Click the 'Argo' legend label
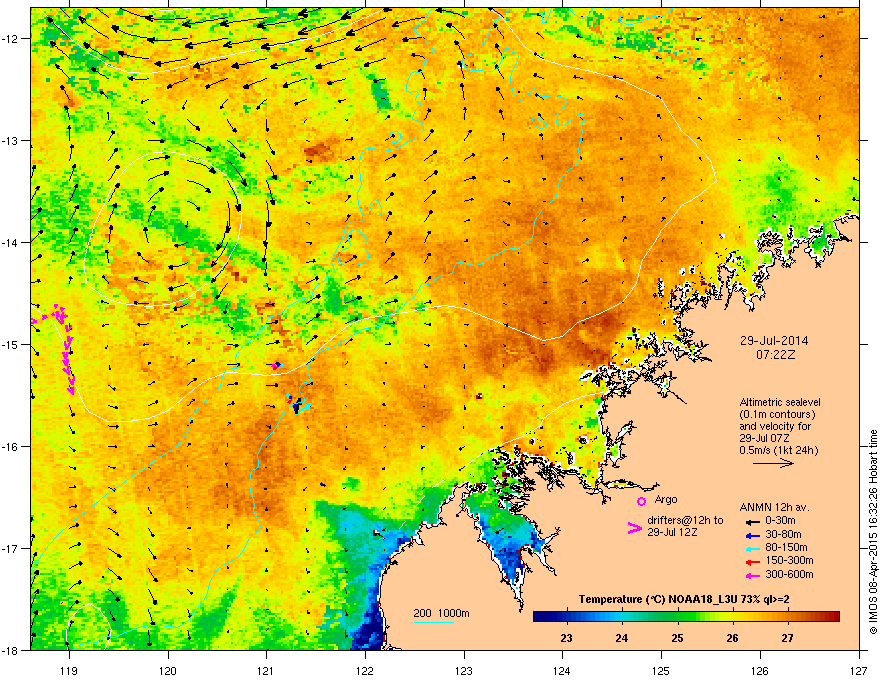 tap(666, 499)
